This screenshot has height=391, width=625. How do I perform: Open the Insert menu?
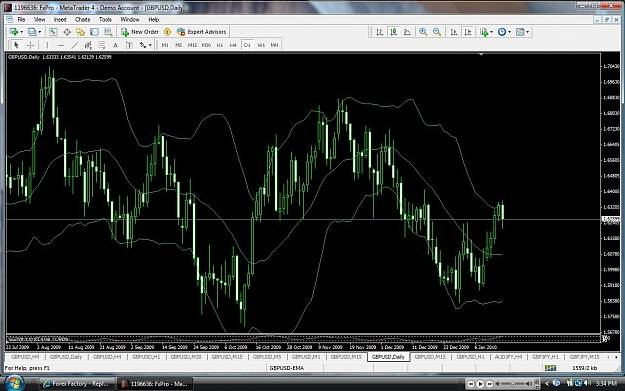pos(60,19)
